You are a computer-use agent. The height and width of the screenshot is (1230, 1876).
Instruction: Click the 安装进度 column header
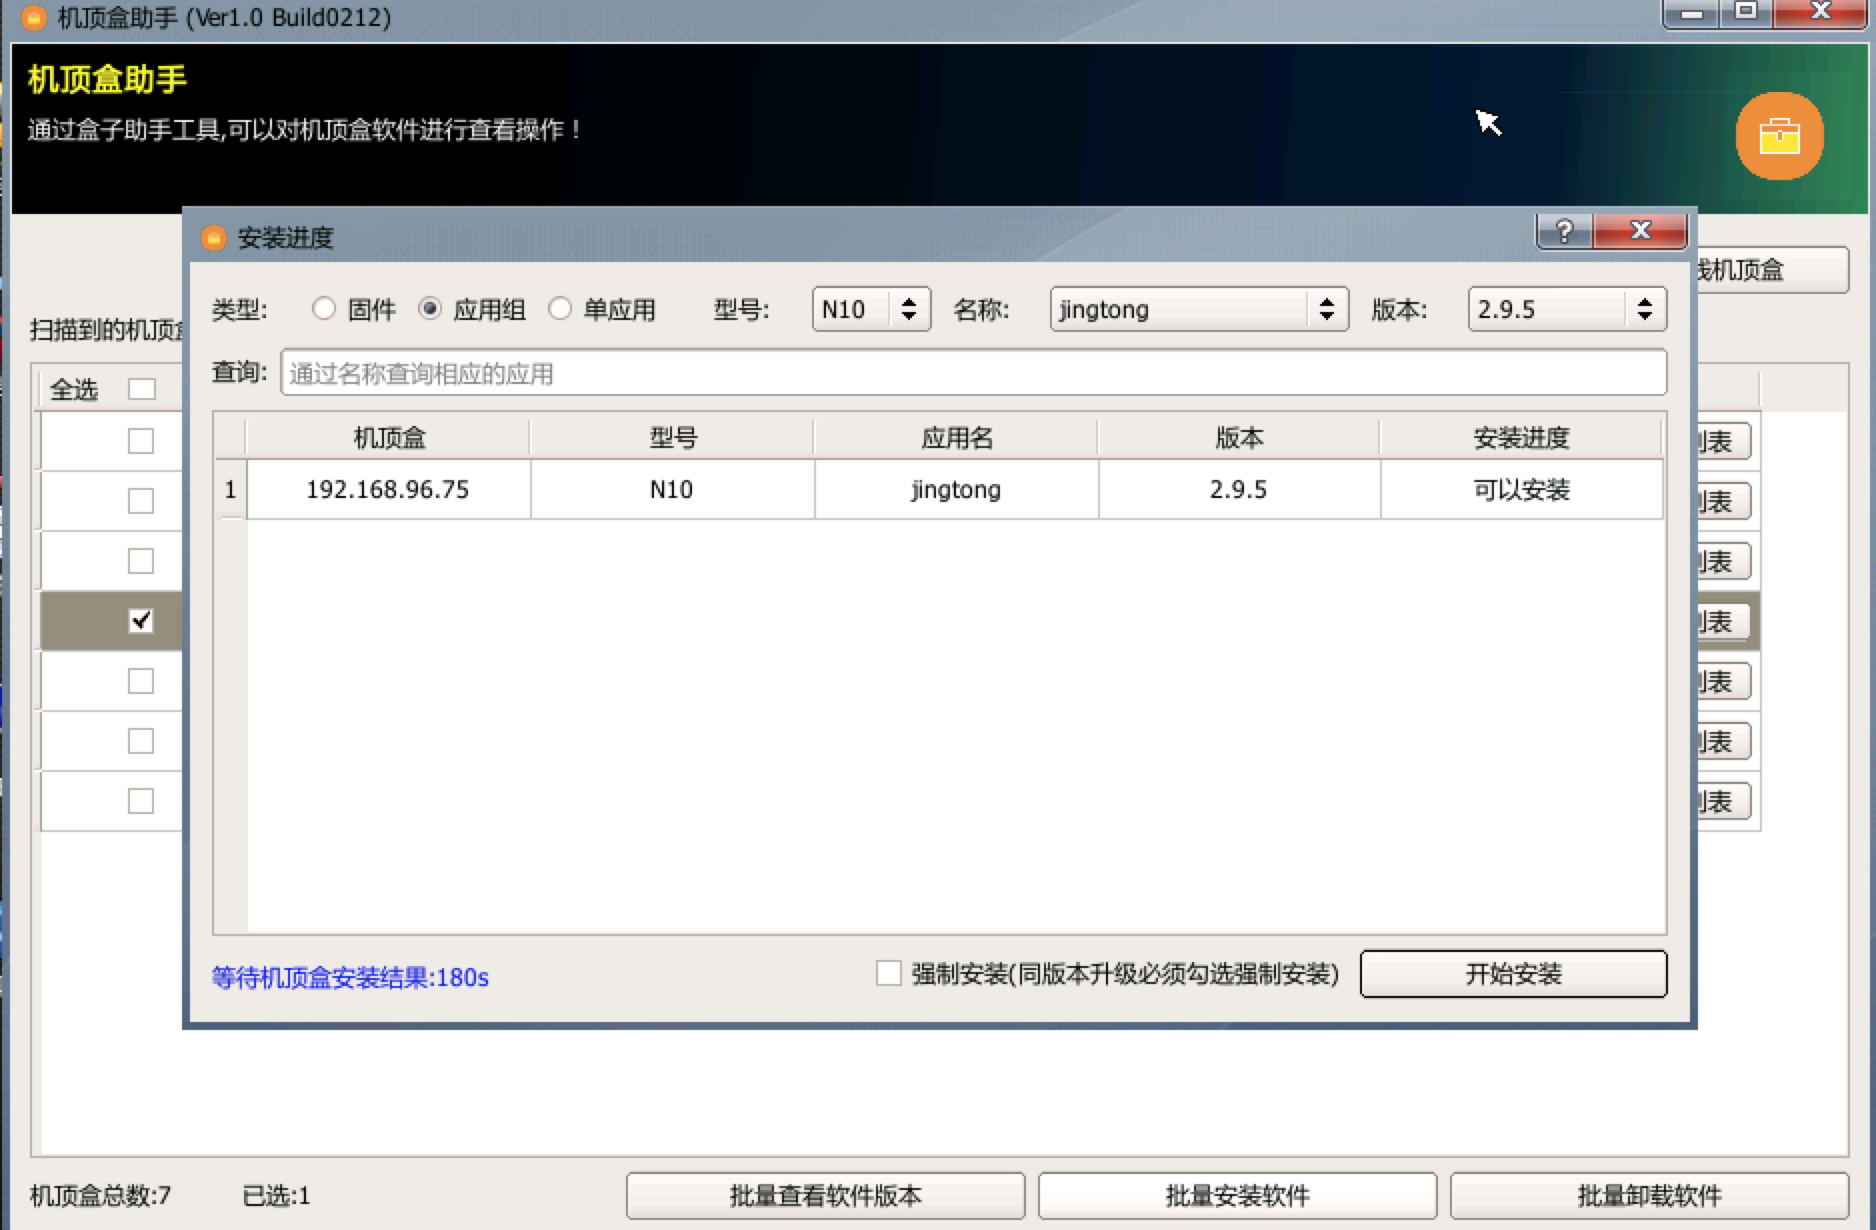(1521, 438)
